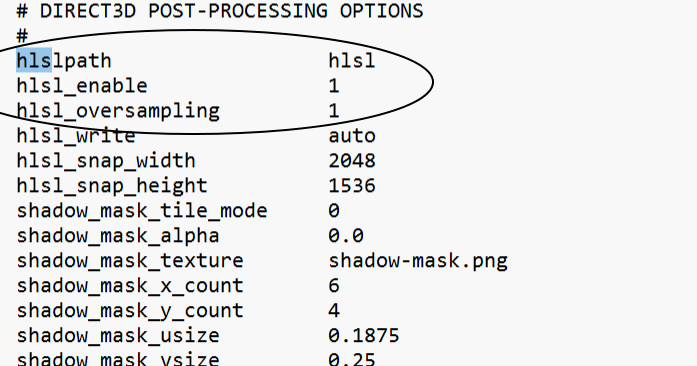Image resolution: width=697 pixels, height=366 pixels.
Task: Click the hlsl_oversampling value 1
Action: (x=334, y=111)
